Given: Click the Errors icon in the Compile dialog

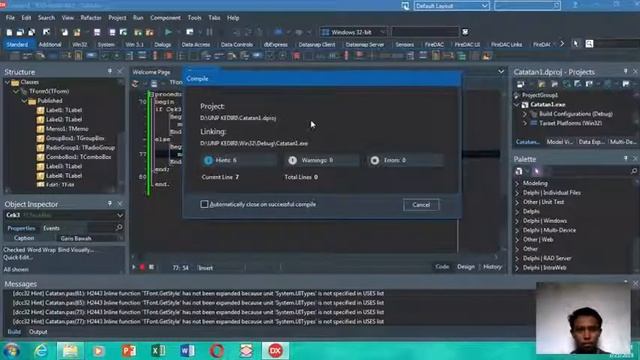Looking at the screenshot, I should [374, 160].
